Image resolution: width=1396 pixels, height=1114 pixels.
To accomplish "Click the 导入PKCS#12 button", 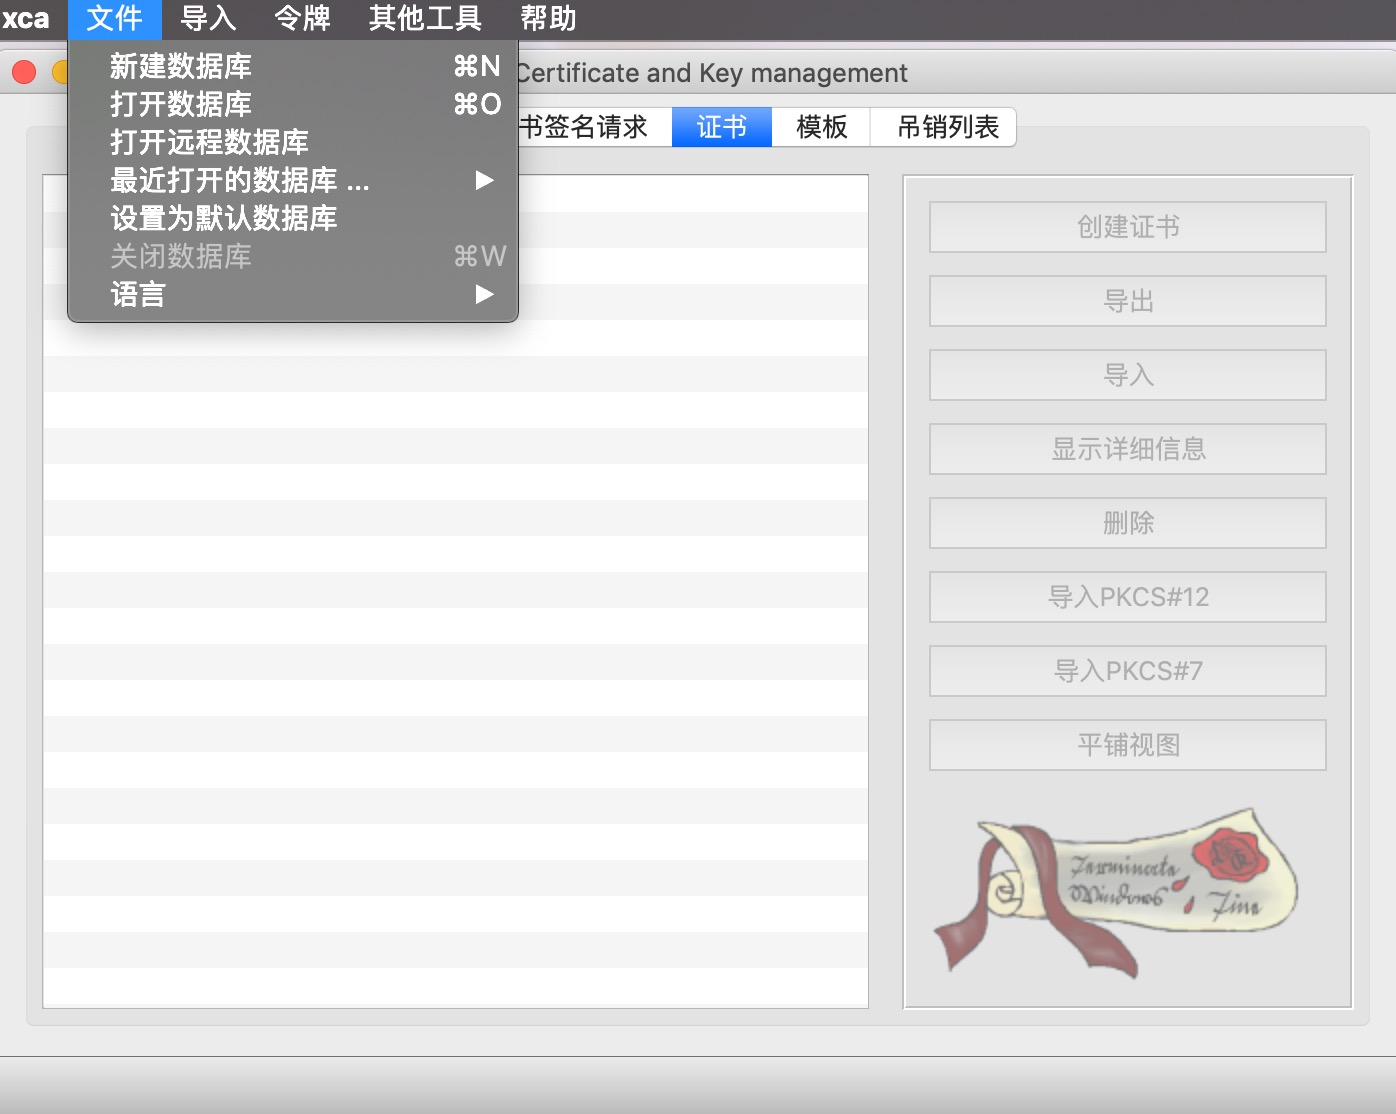I will (1127, 596).
